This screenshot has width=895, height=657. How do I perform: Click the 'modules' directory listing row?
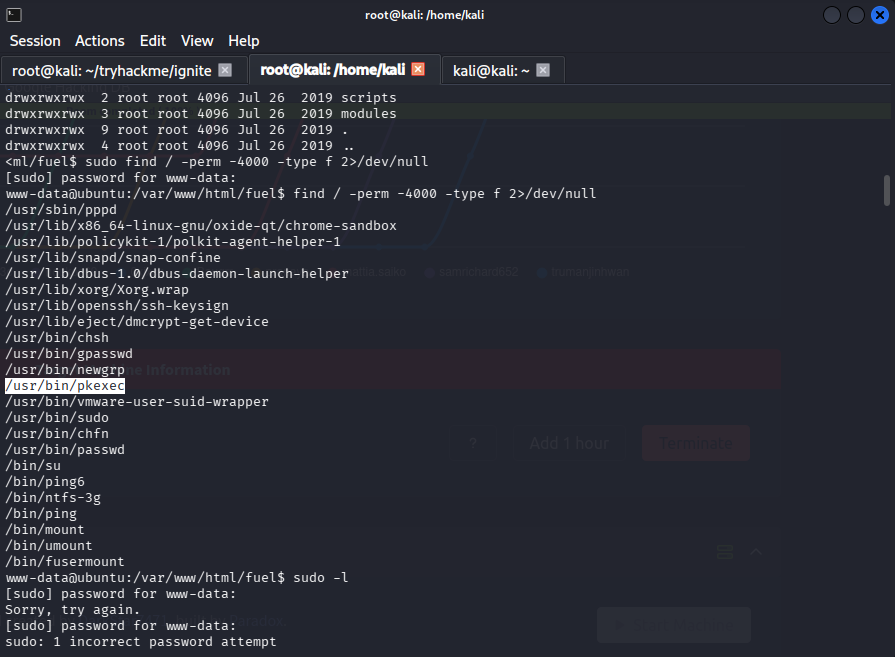click(x=201, y=114)
